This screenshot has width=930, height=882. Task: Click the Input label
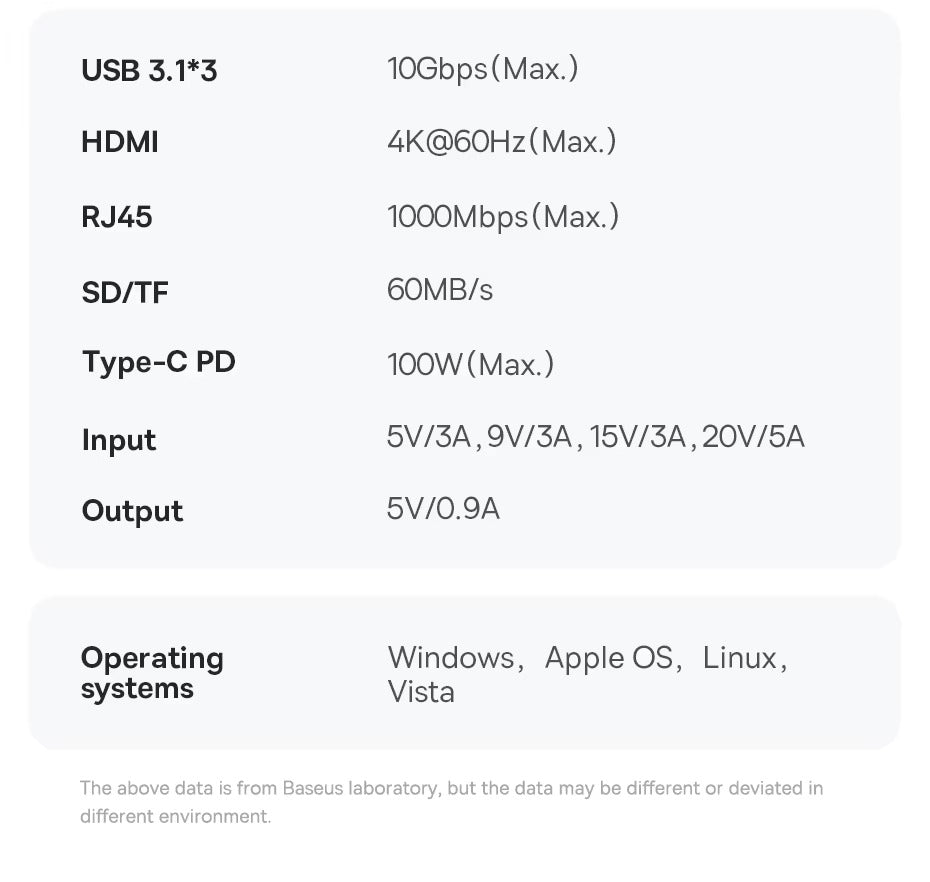(119, 440)
